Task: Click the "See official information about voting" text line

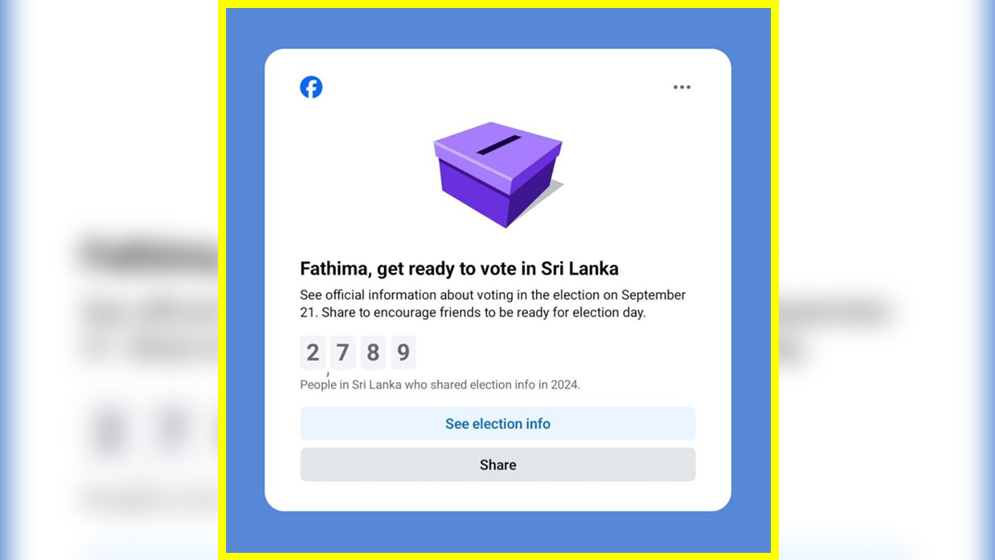Action: [492, 295]
